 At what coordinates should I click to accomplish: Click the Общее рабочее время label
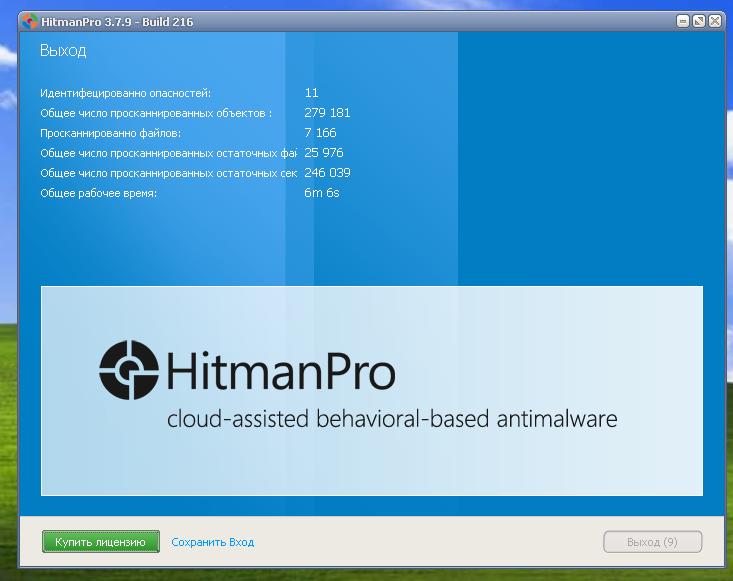point(98,193)
